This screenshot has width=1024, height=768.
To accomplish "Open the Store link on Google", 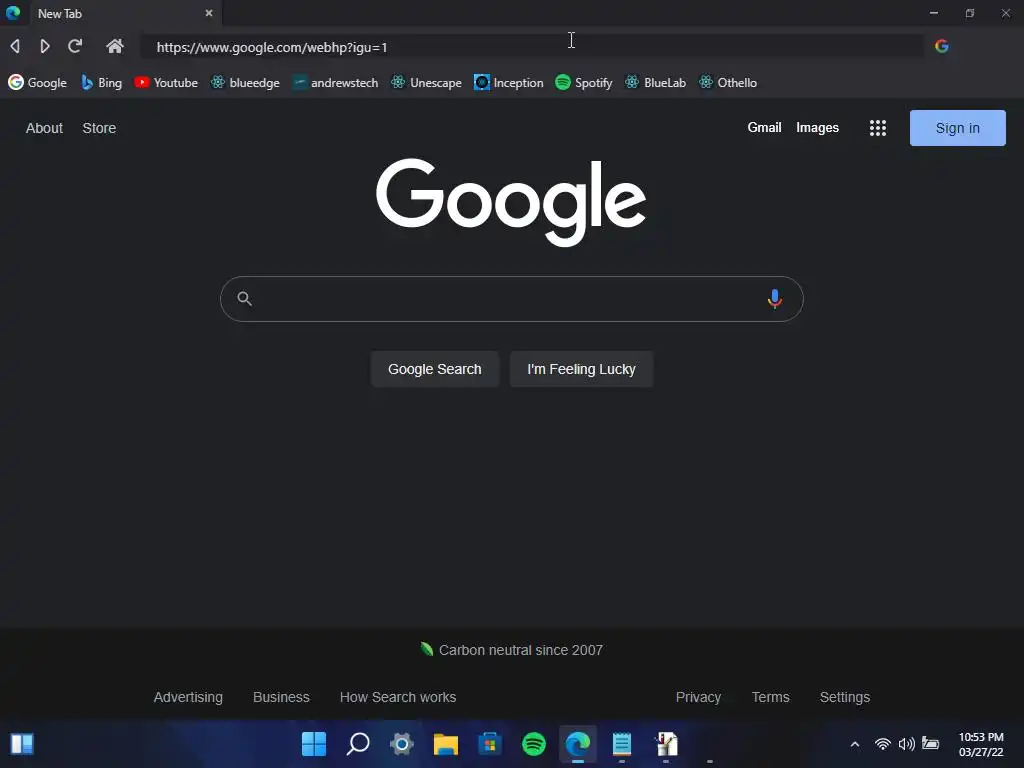I will (x=99, y=128).
